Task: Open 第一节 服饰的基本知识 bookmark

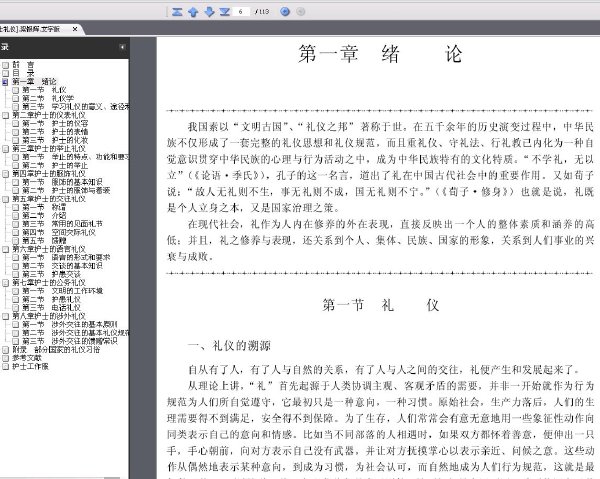Action: click(62, 182)
